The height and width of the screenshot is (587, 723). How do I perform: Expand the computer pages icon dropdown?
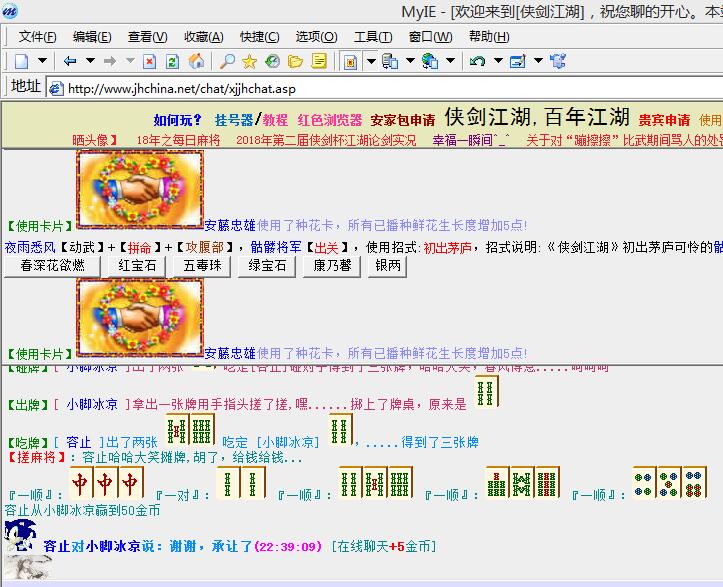(x=410, y=60)
